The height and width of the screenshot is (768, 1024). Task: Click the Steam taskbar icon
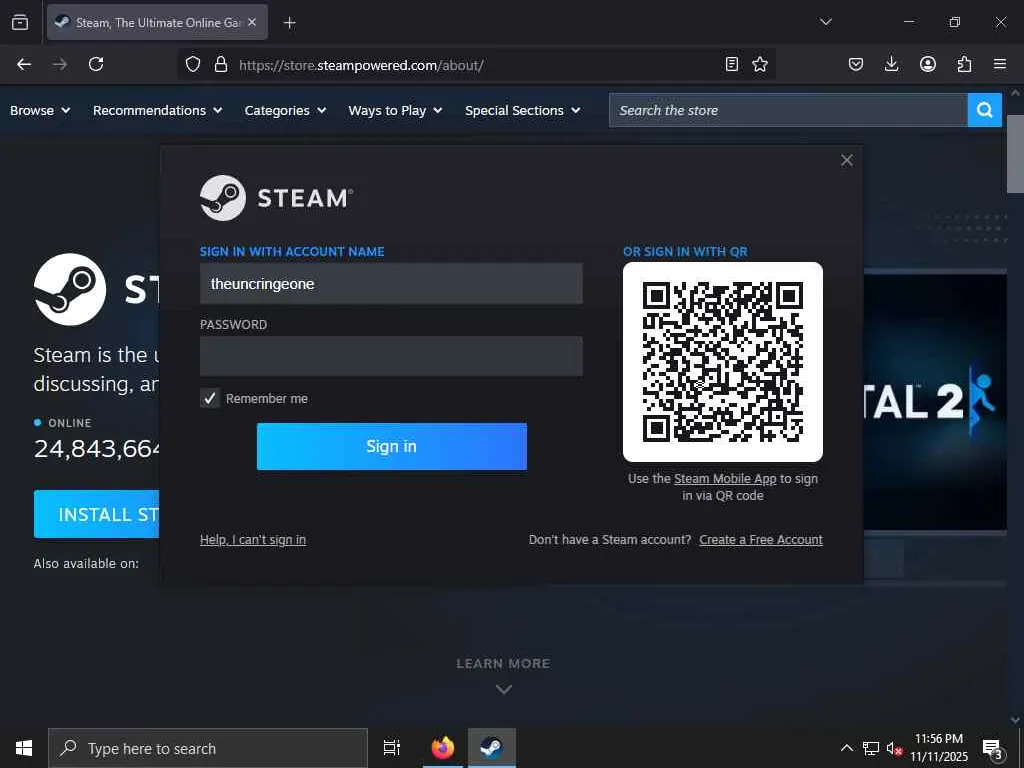(x=492, y=748)
